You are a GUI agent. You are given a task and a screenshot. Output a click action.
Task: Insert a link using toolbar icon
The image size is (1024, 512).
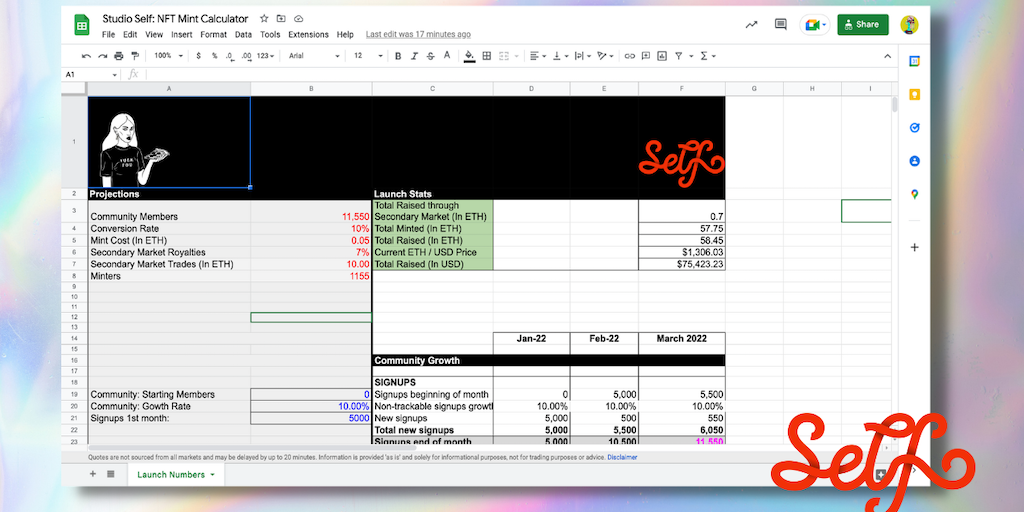630,56
